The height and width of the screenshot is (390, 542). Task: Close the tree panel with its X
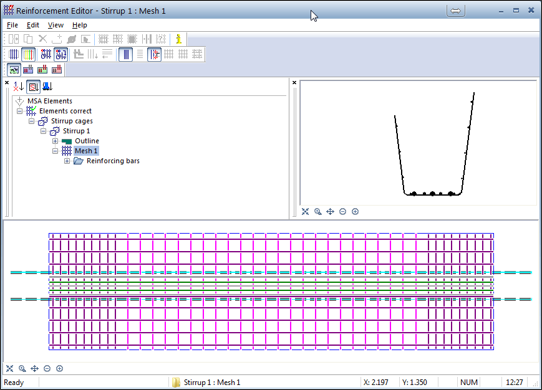click(x=7, y=83)
